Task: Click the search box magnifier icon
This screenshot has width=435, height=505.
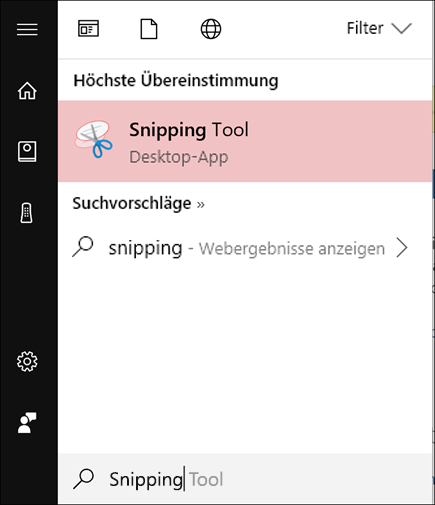Action: click(x=84, y=479)
